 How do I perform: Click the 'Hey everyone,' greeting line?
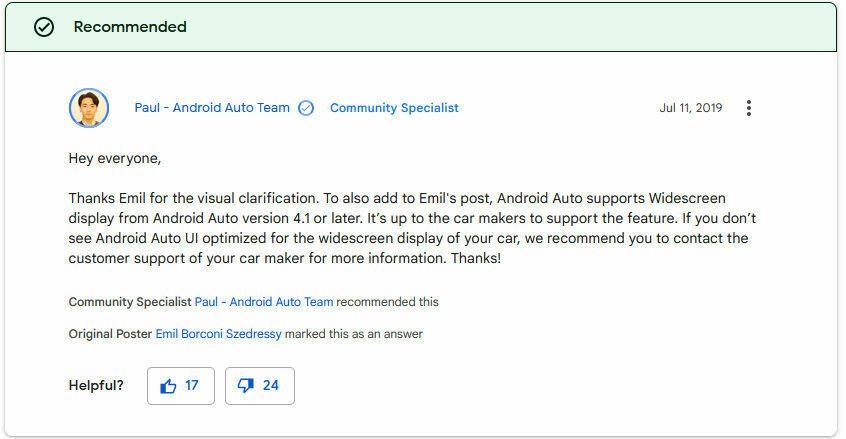click(x=114, y=158)
